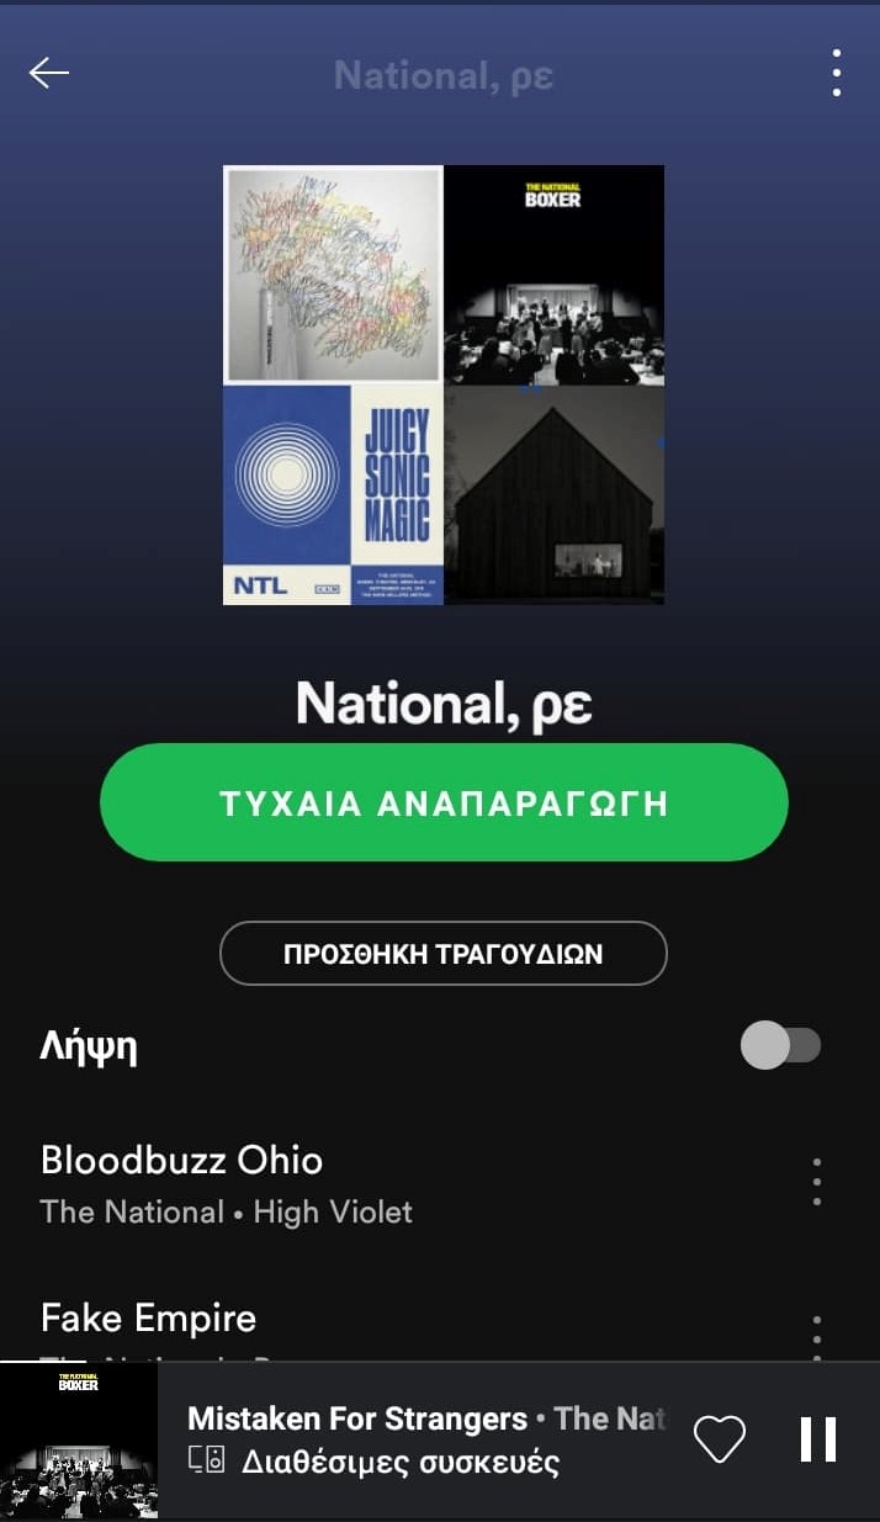Open the Boxer album thumbnail in player
880x1522 pixels.
[79, 1442]
